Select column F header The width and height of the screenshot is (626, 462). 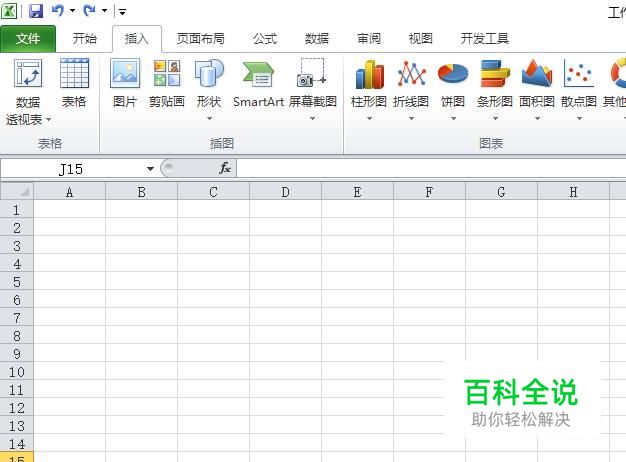(x=429, y=192)
